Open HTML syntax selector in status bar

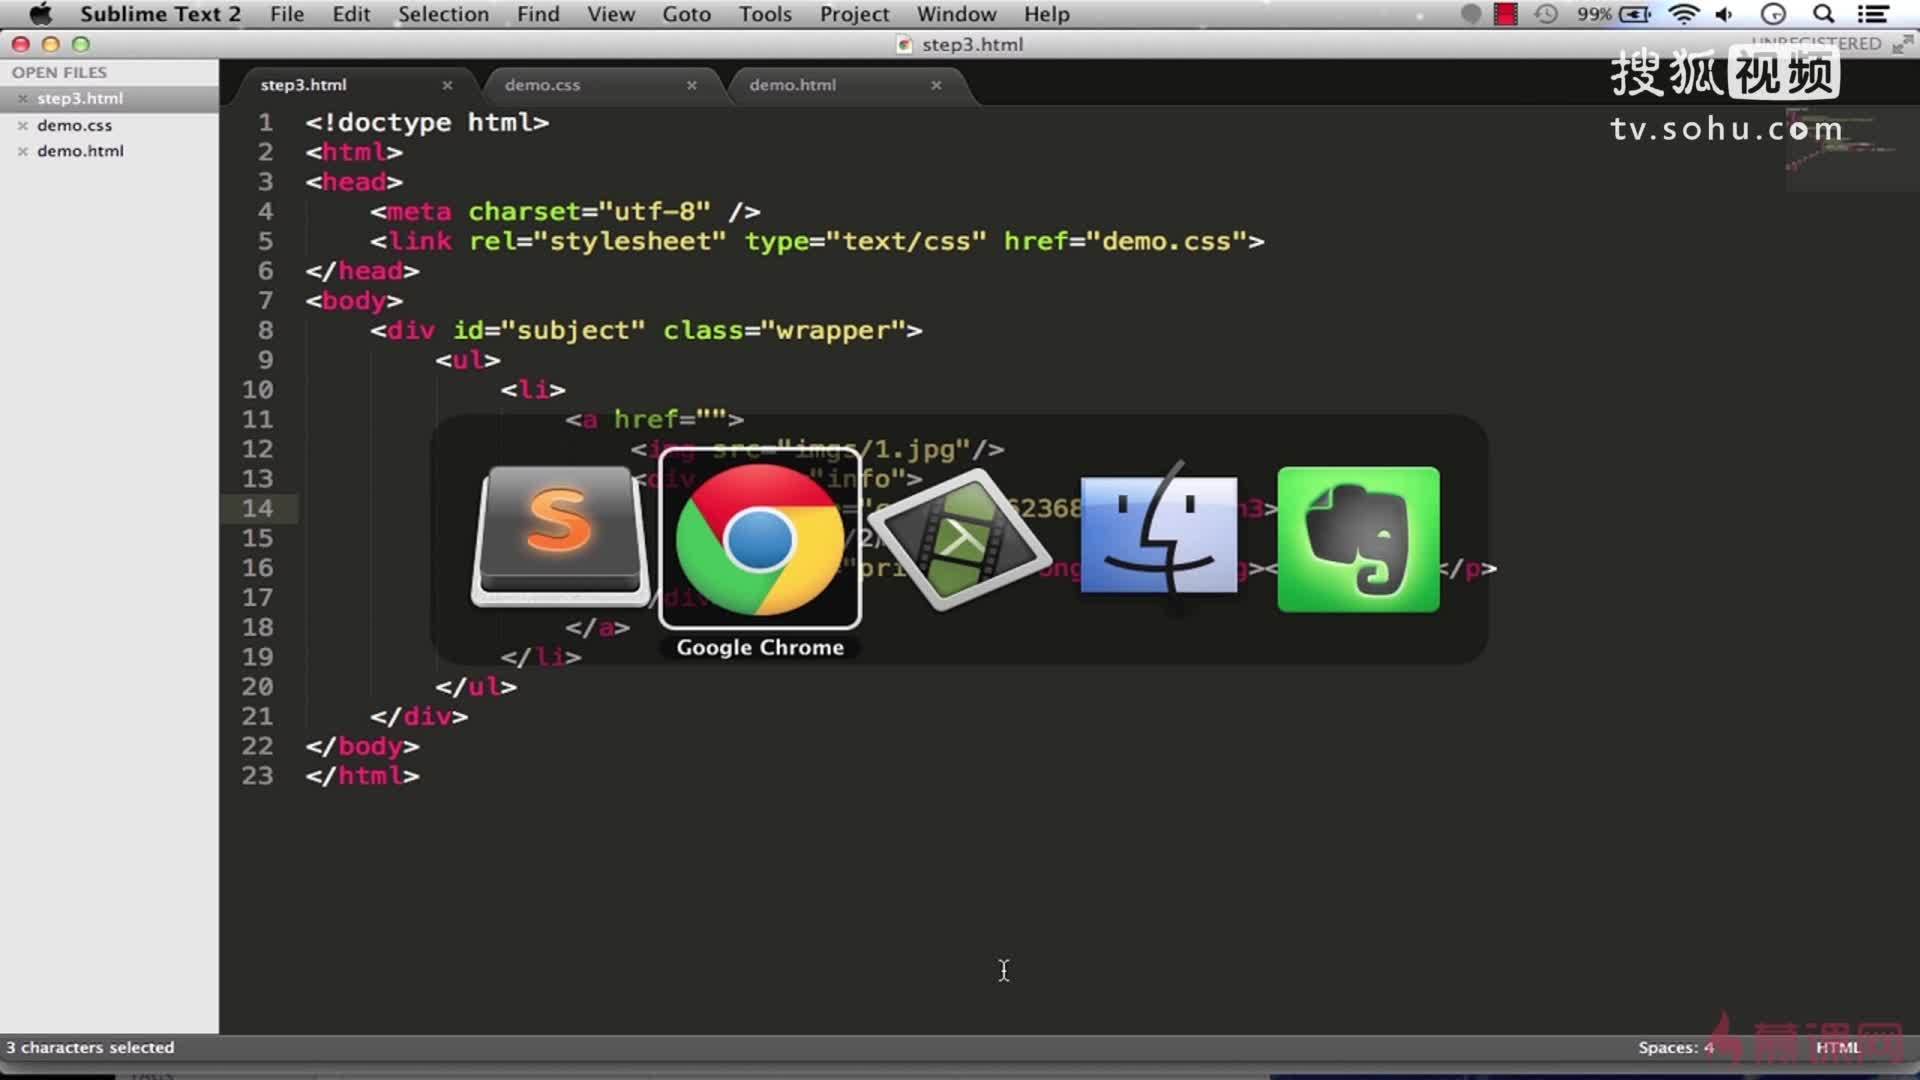(x=1837, y=1047)
